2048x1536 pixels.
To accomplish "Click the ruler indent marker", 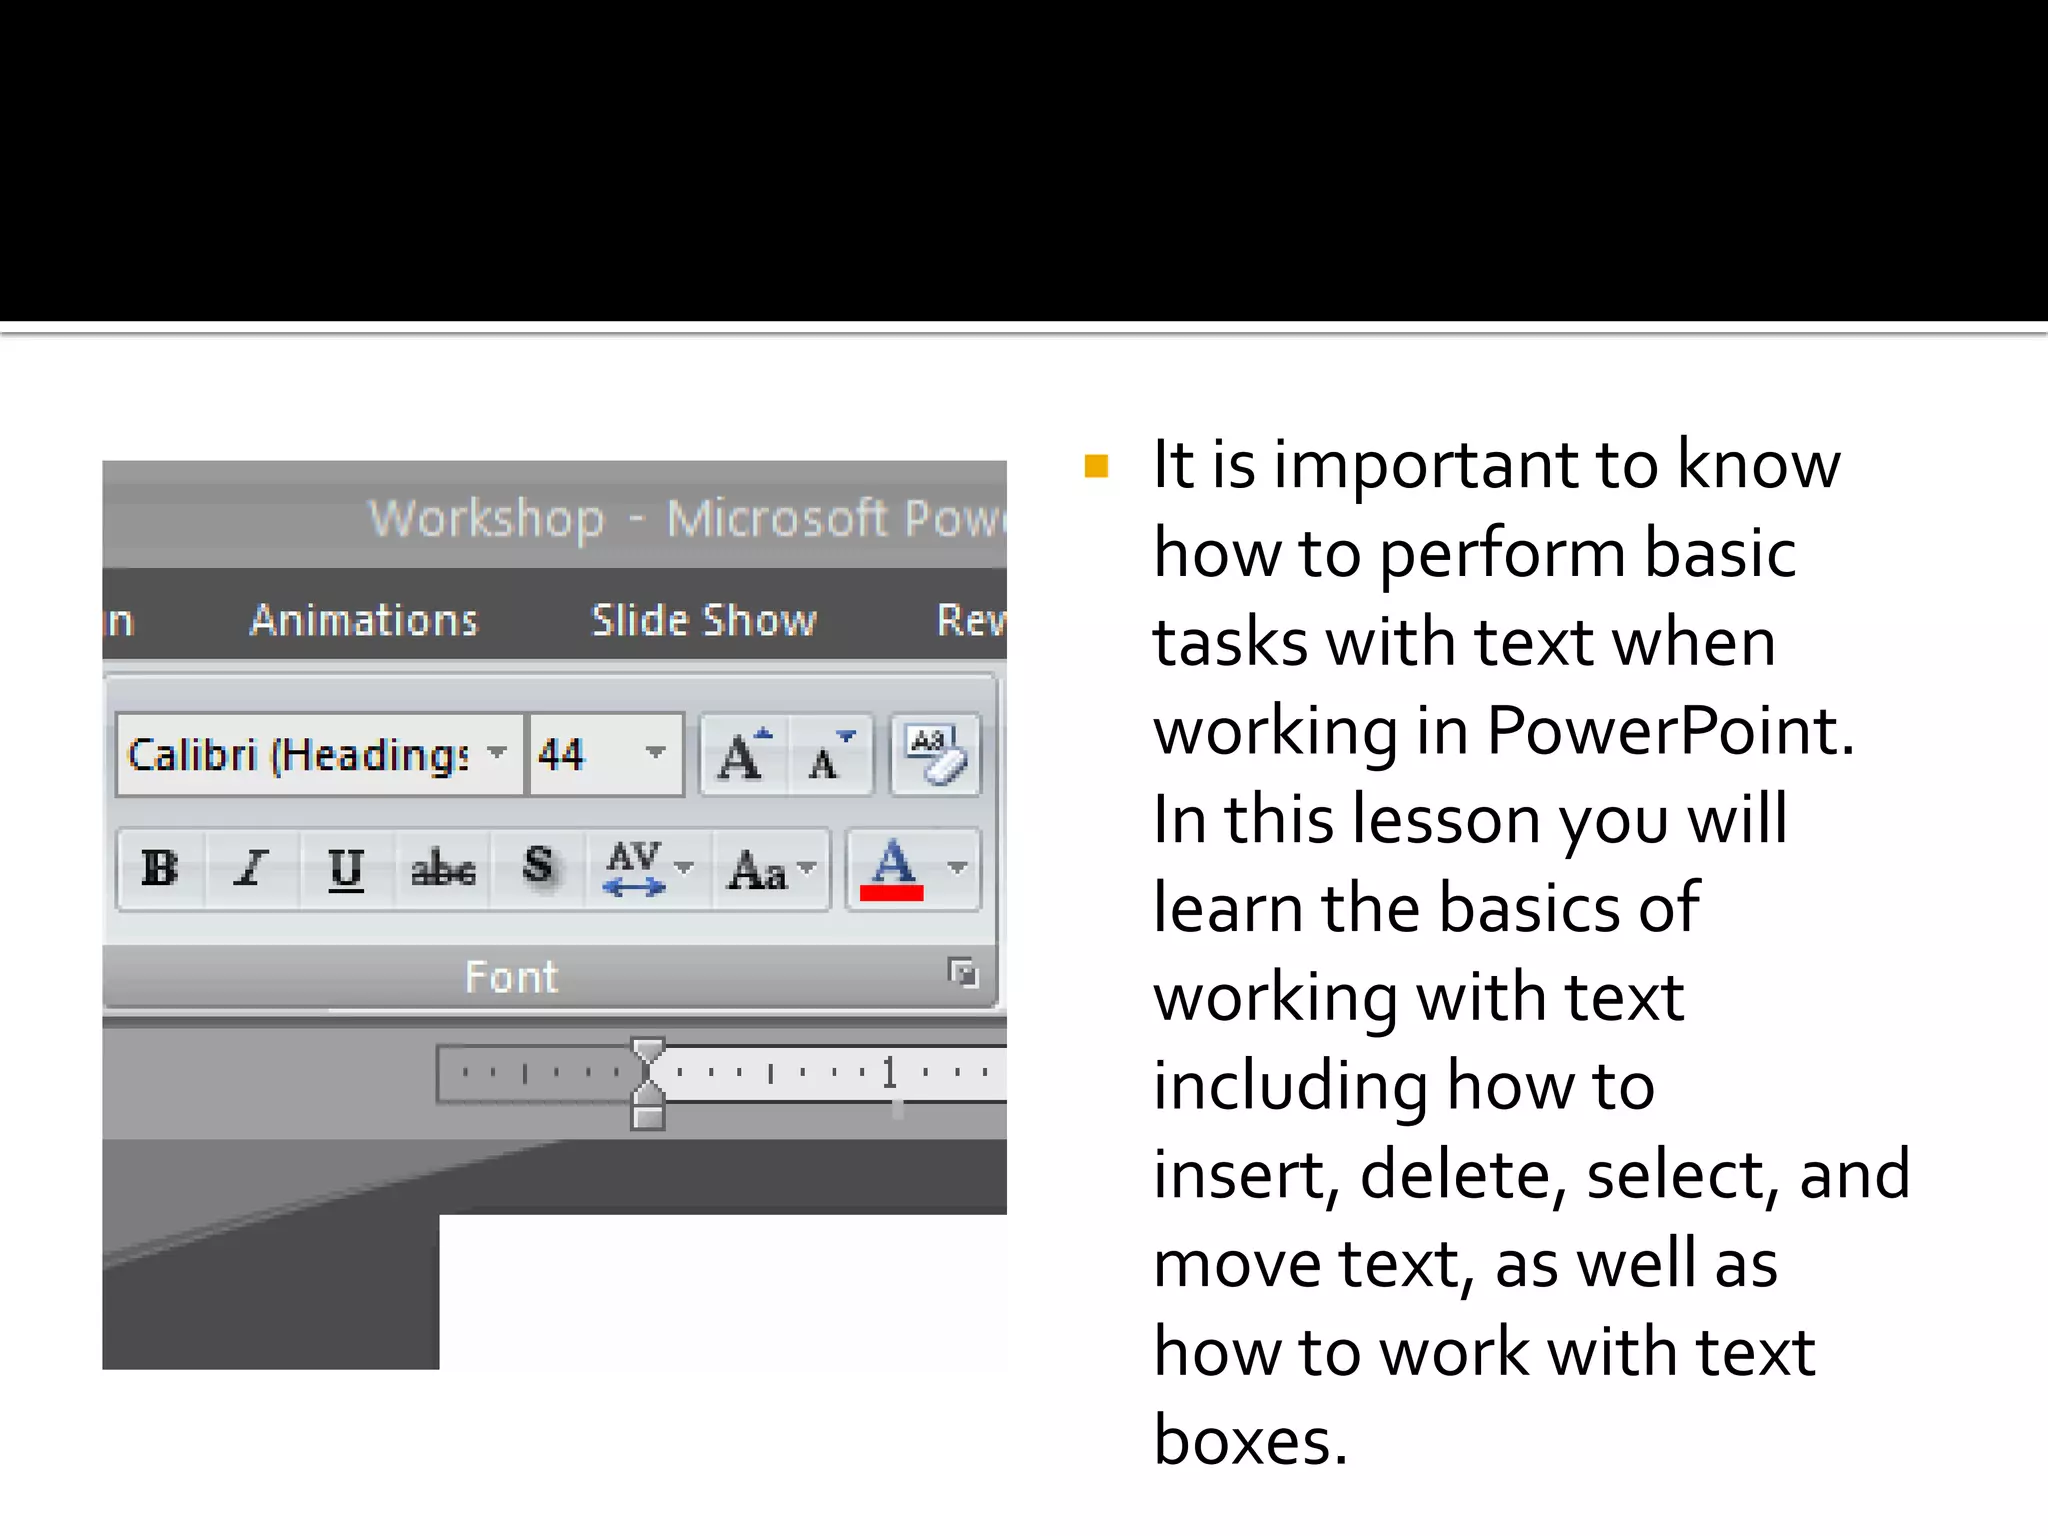I will point(648,1084).
